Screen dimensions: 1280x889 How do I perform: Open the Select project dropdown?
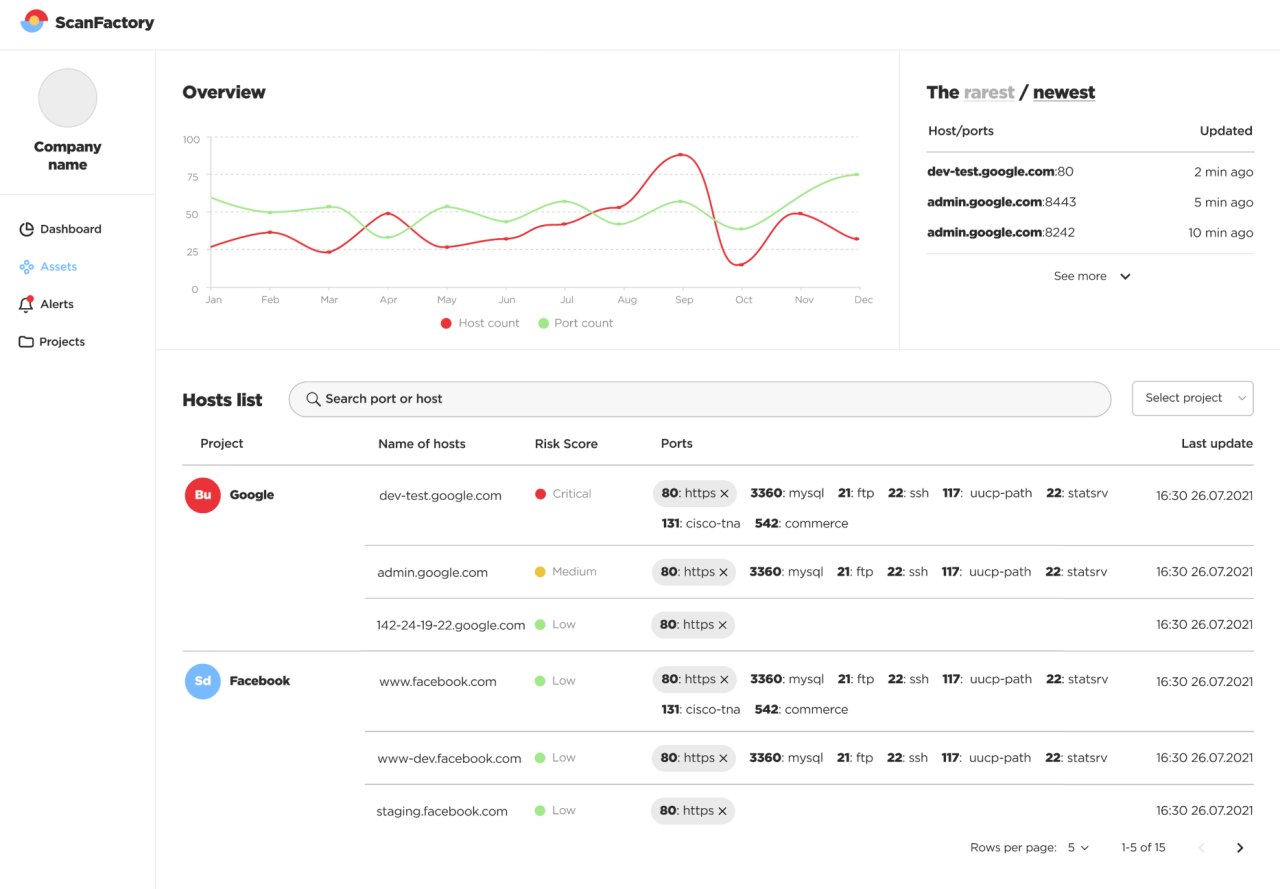point(1193,398)
